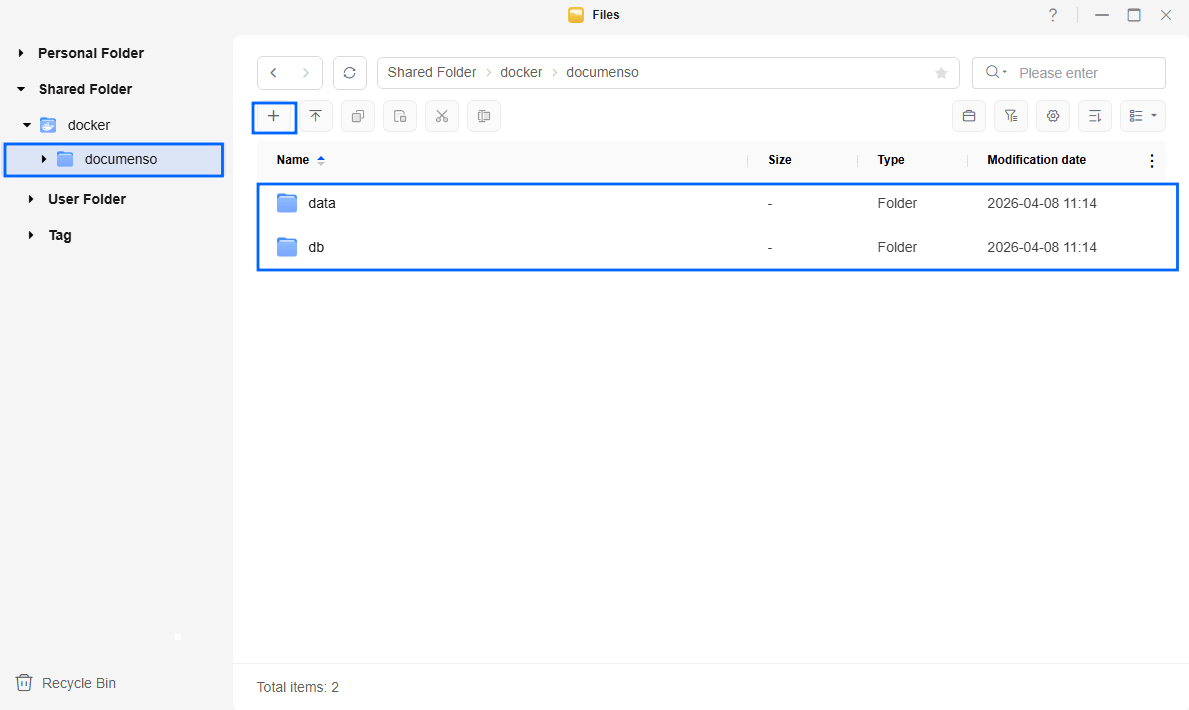Viewport: 1189px width, 710px height.
Task: Click the cut scissors icon
Action: pyautogui.click(x=441, y=116)
